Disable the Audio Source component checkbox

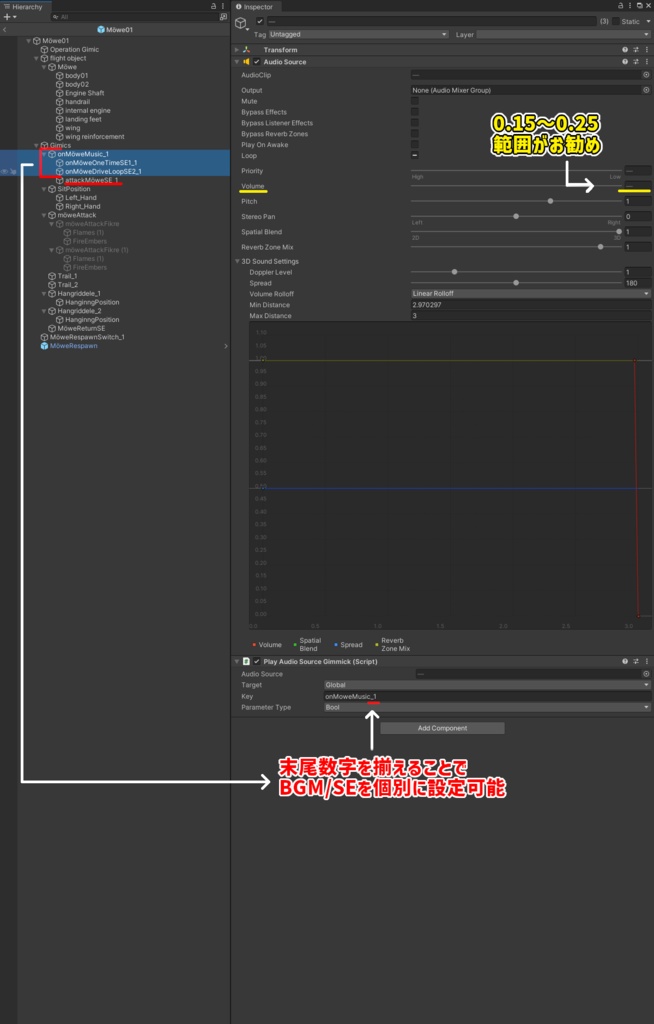pos(257,62)
